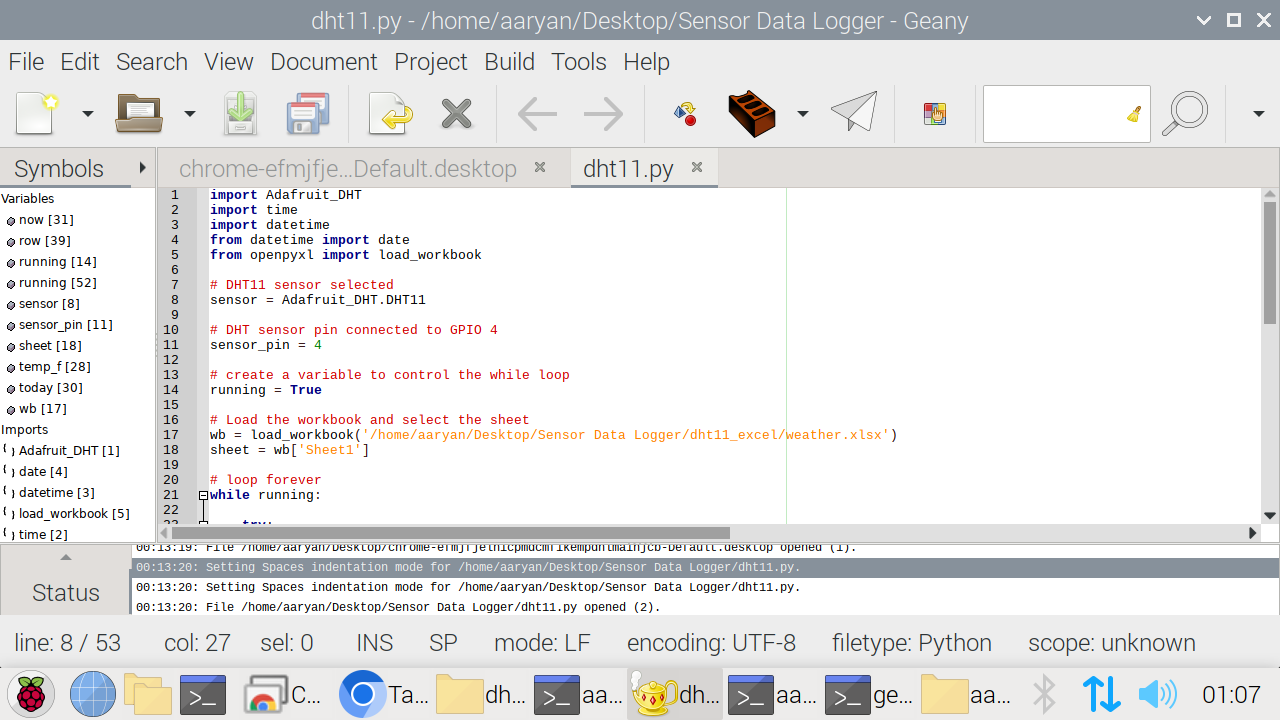Build the current file brick icon
The image size is (1280, 720).
tap(753, 113)
